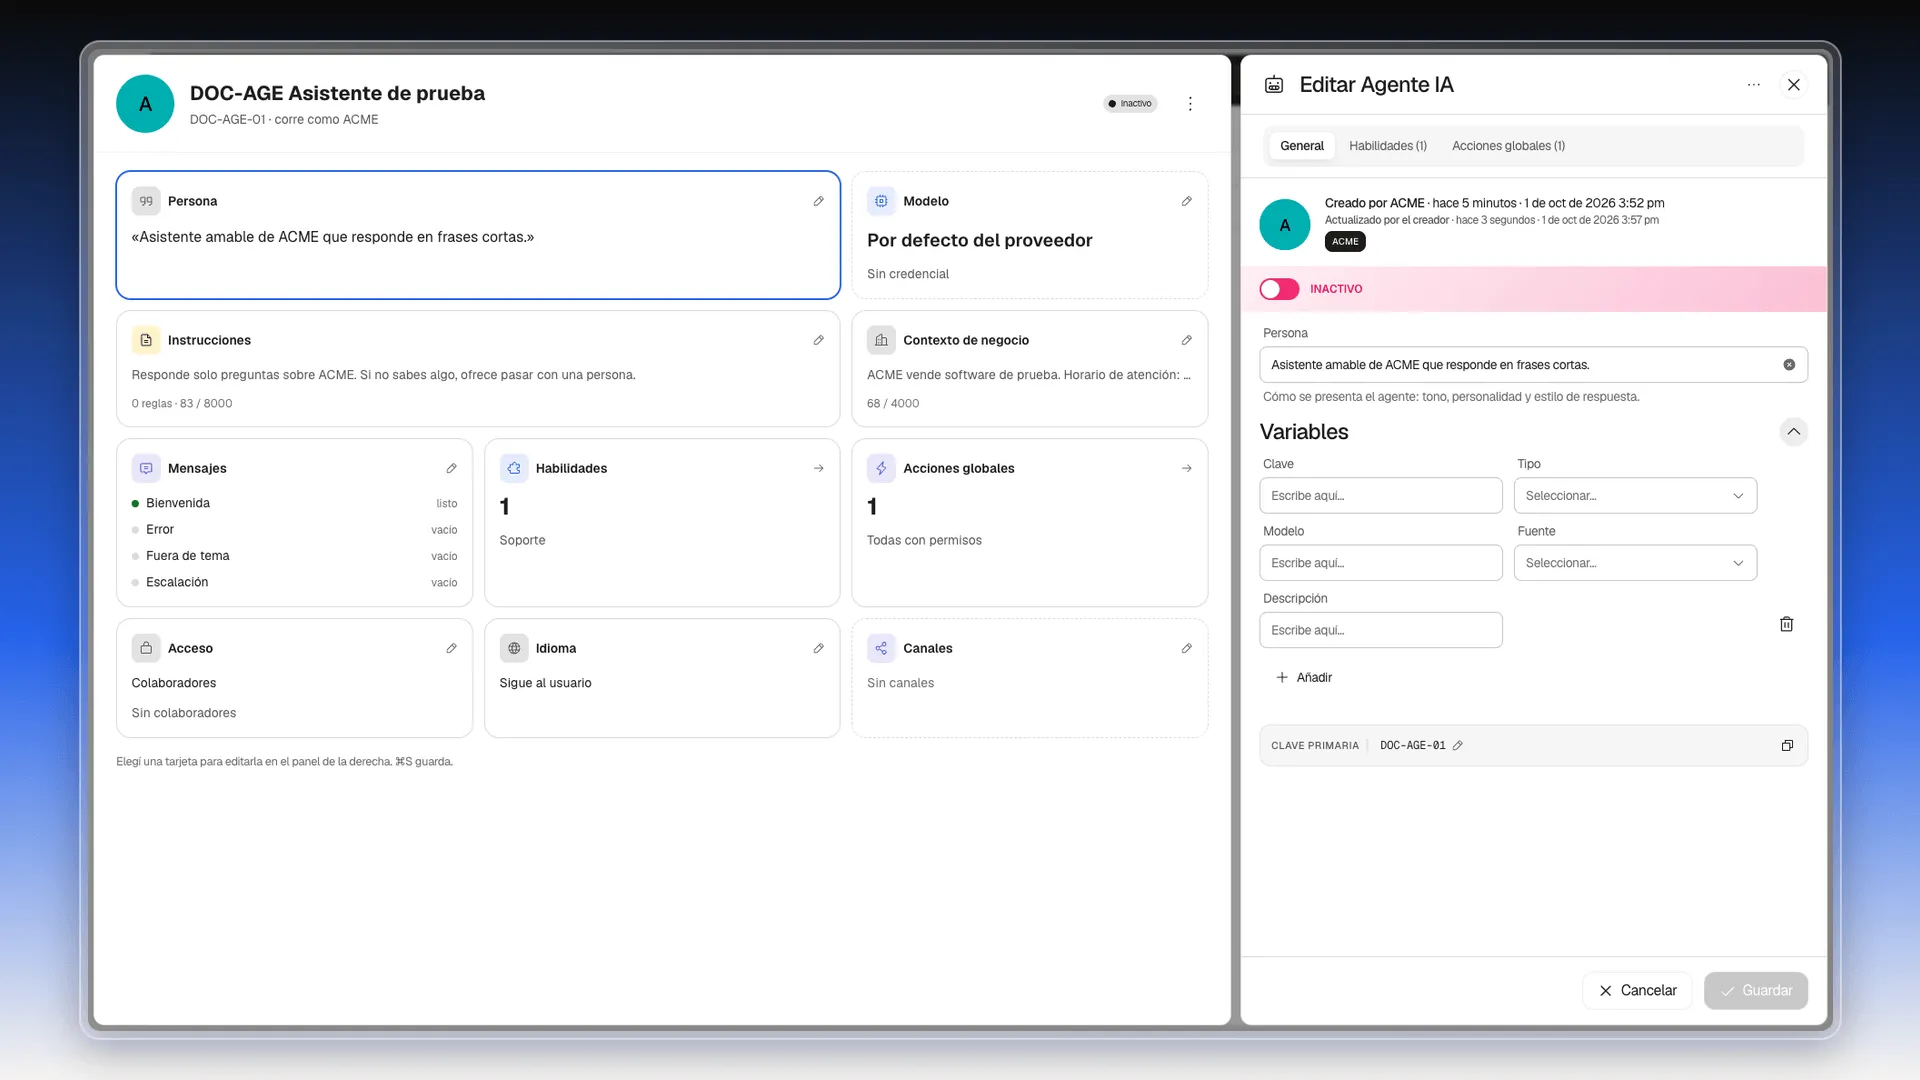This screenshot has width=1920, height=1080.
Task: Open Acciones globales card arrow
Action: point(1186,468)
